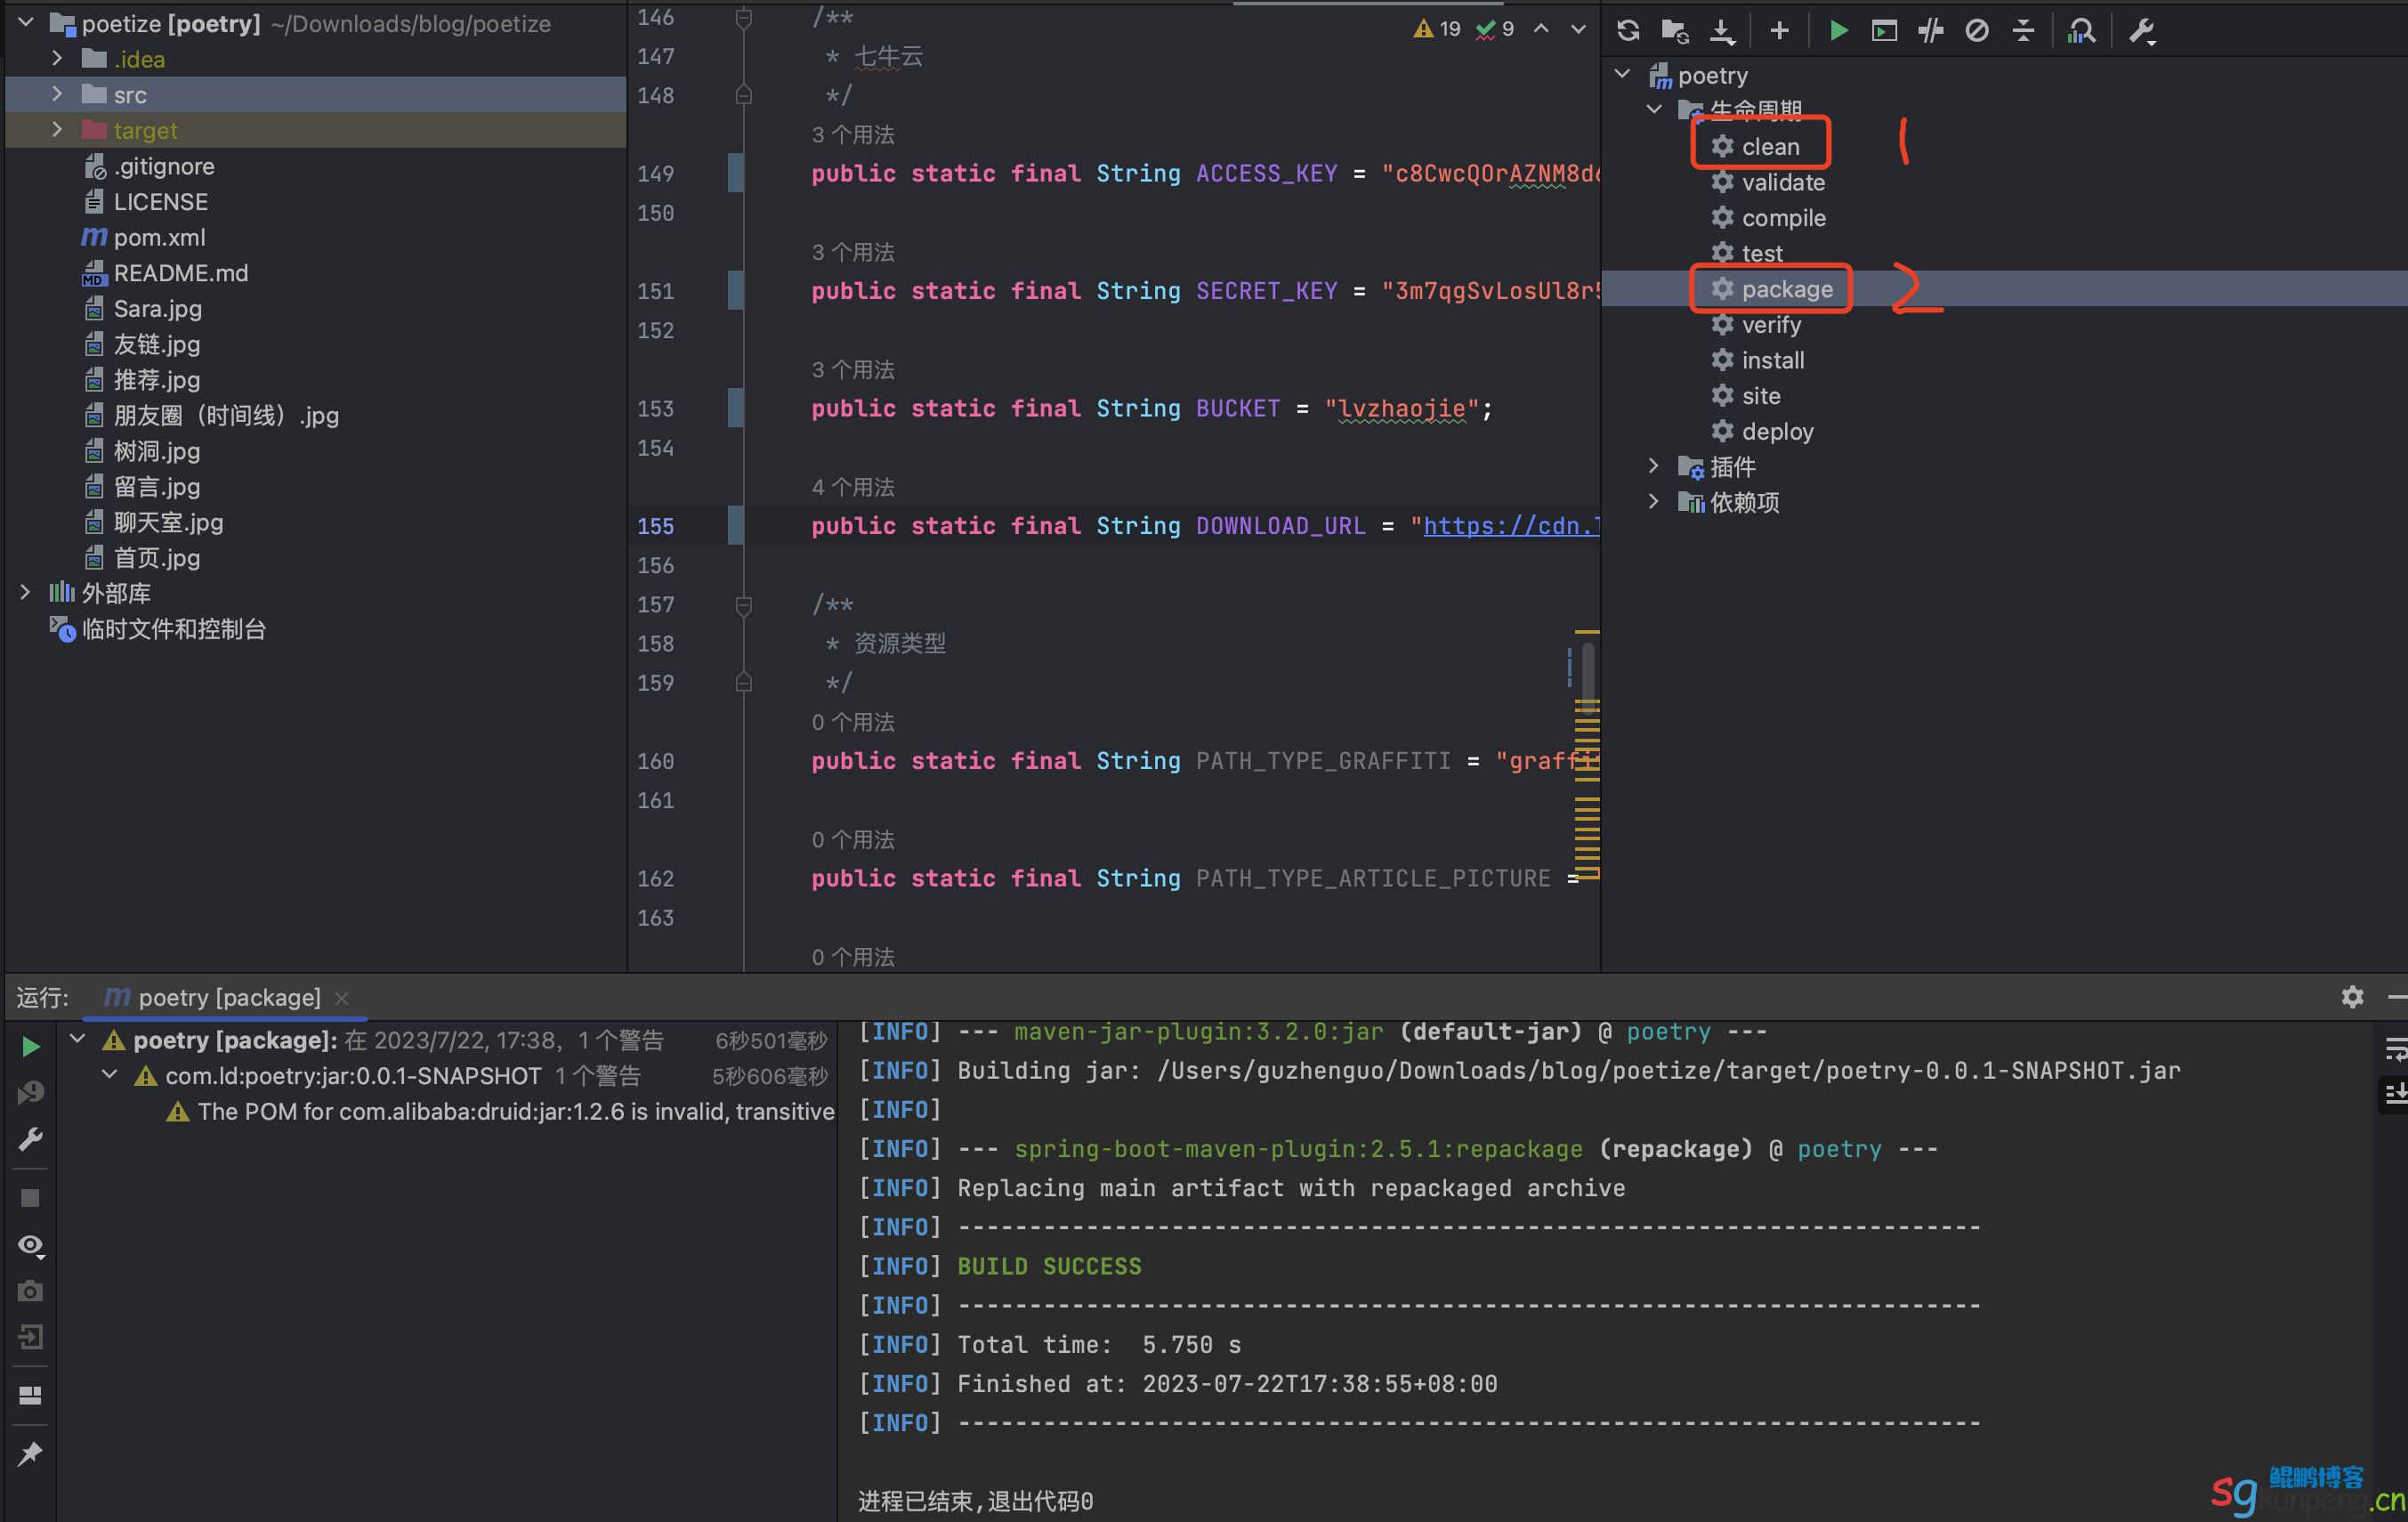Execute Maven goal icon
Image resolution: width=2408 pixels, height=1522 pixels.
pos(1884,31)
